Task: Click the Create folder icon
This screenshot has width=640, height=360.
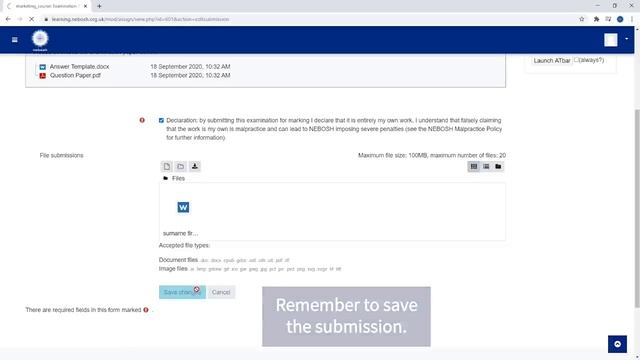Action: (180, 167)
